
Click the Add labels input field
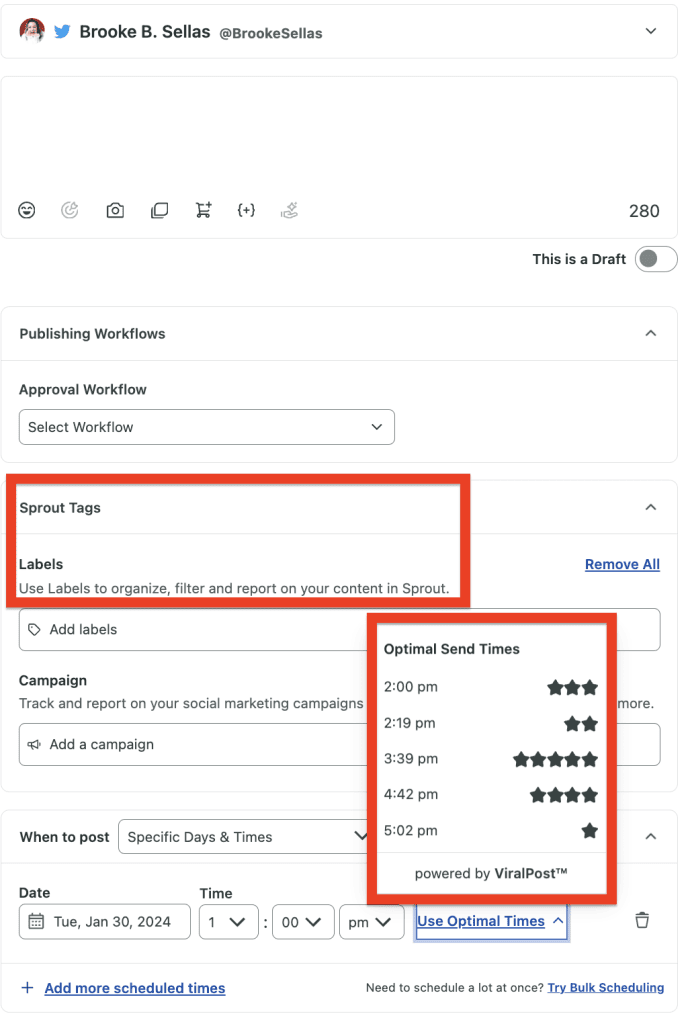pos(339,630)
